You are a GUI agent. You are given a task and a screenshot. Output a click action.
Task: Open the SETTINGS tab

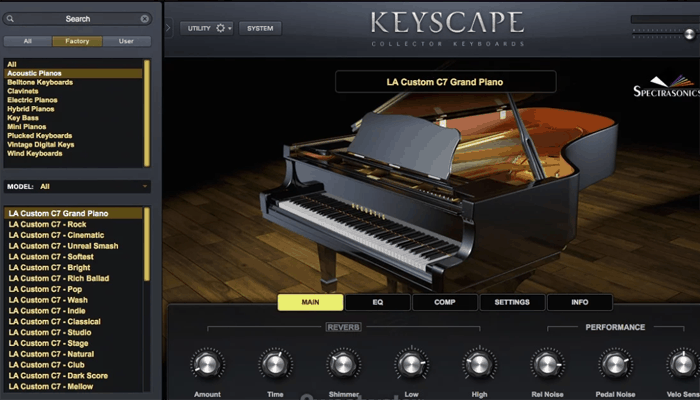[512, 302]
